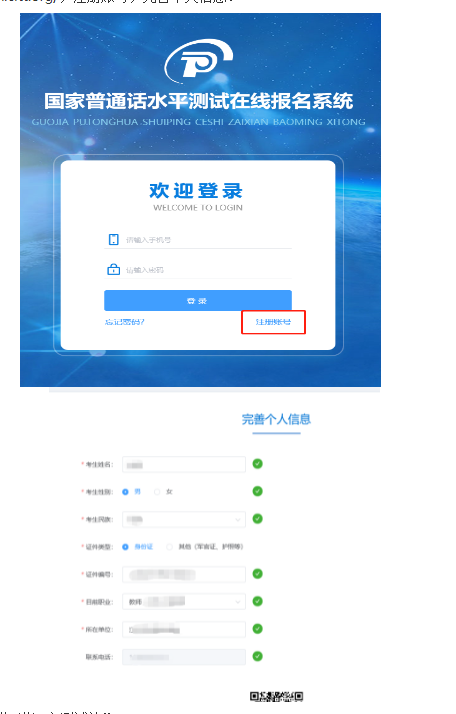Click the phone icon beside 请输入手机号
This screenshot has width=456, height=714.
click(113, 240)
